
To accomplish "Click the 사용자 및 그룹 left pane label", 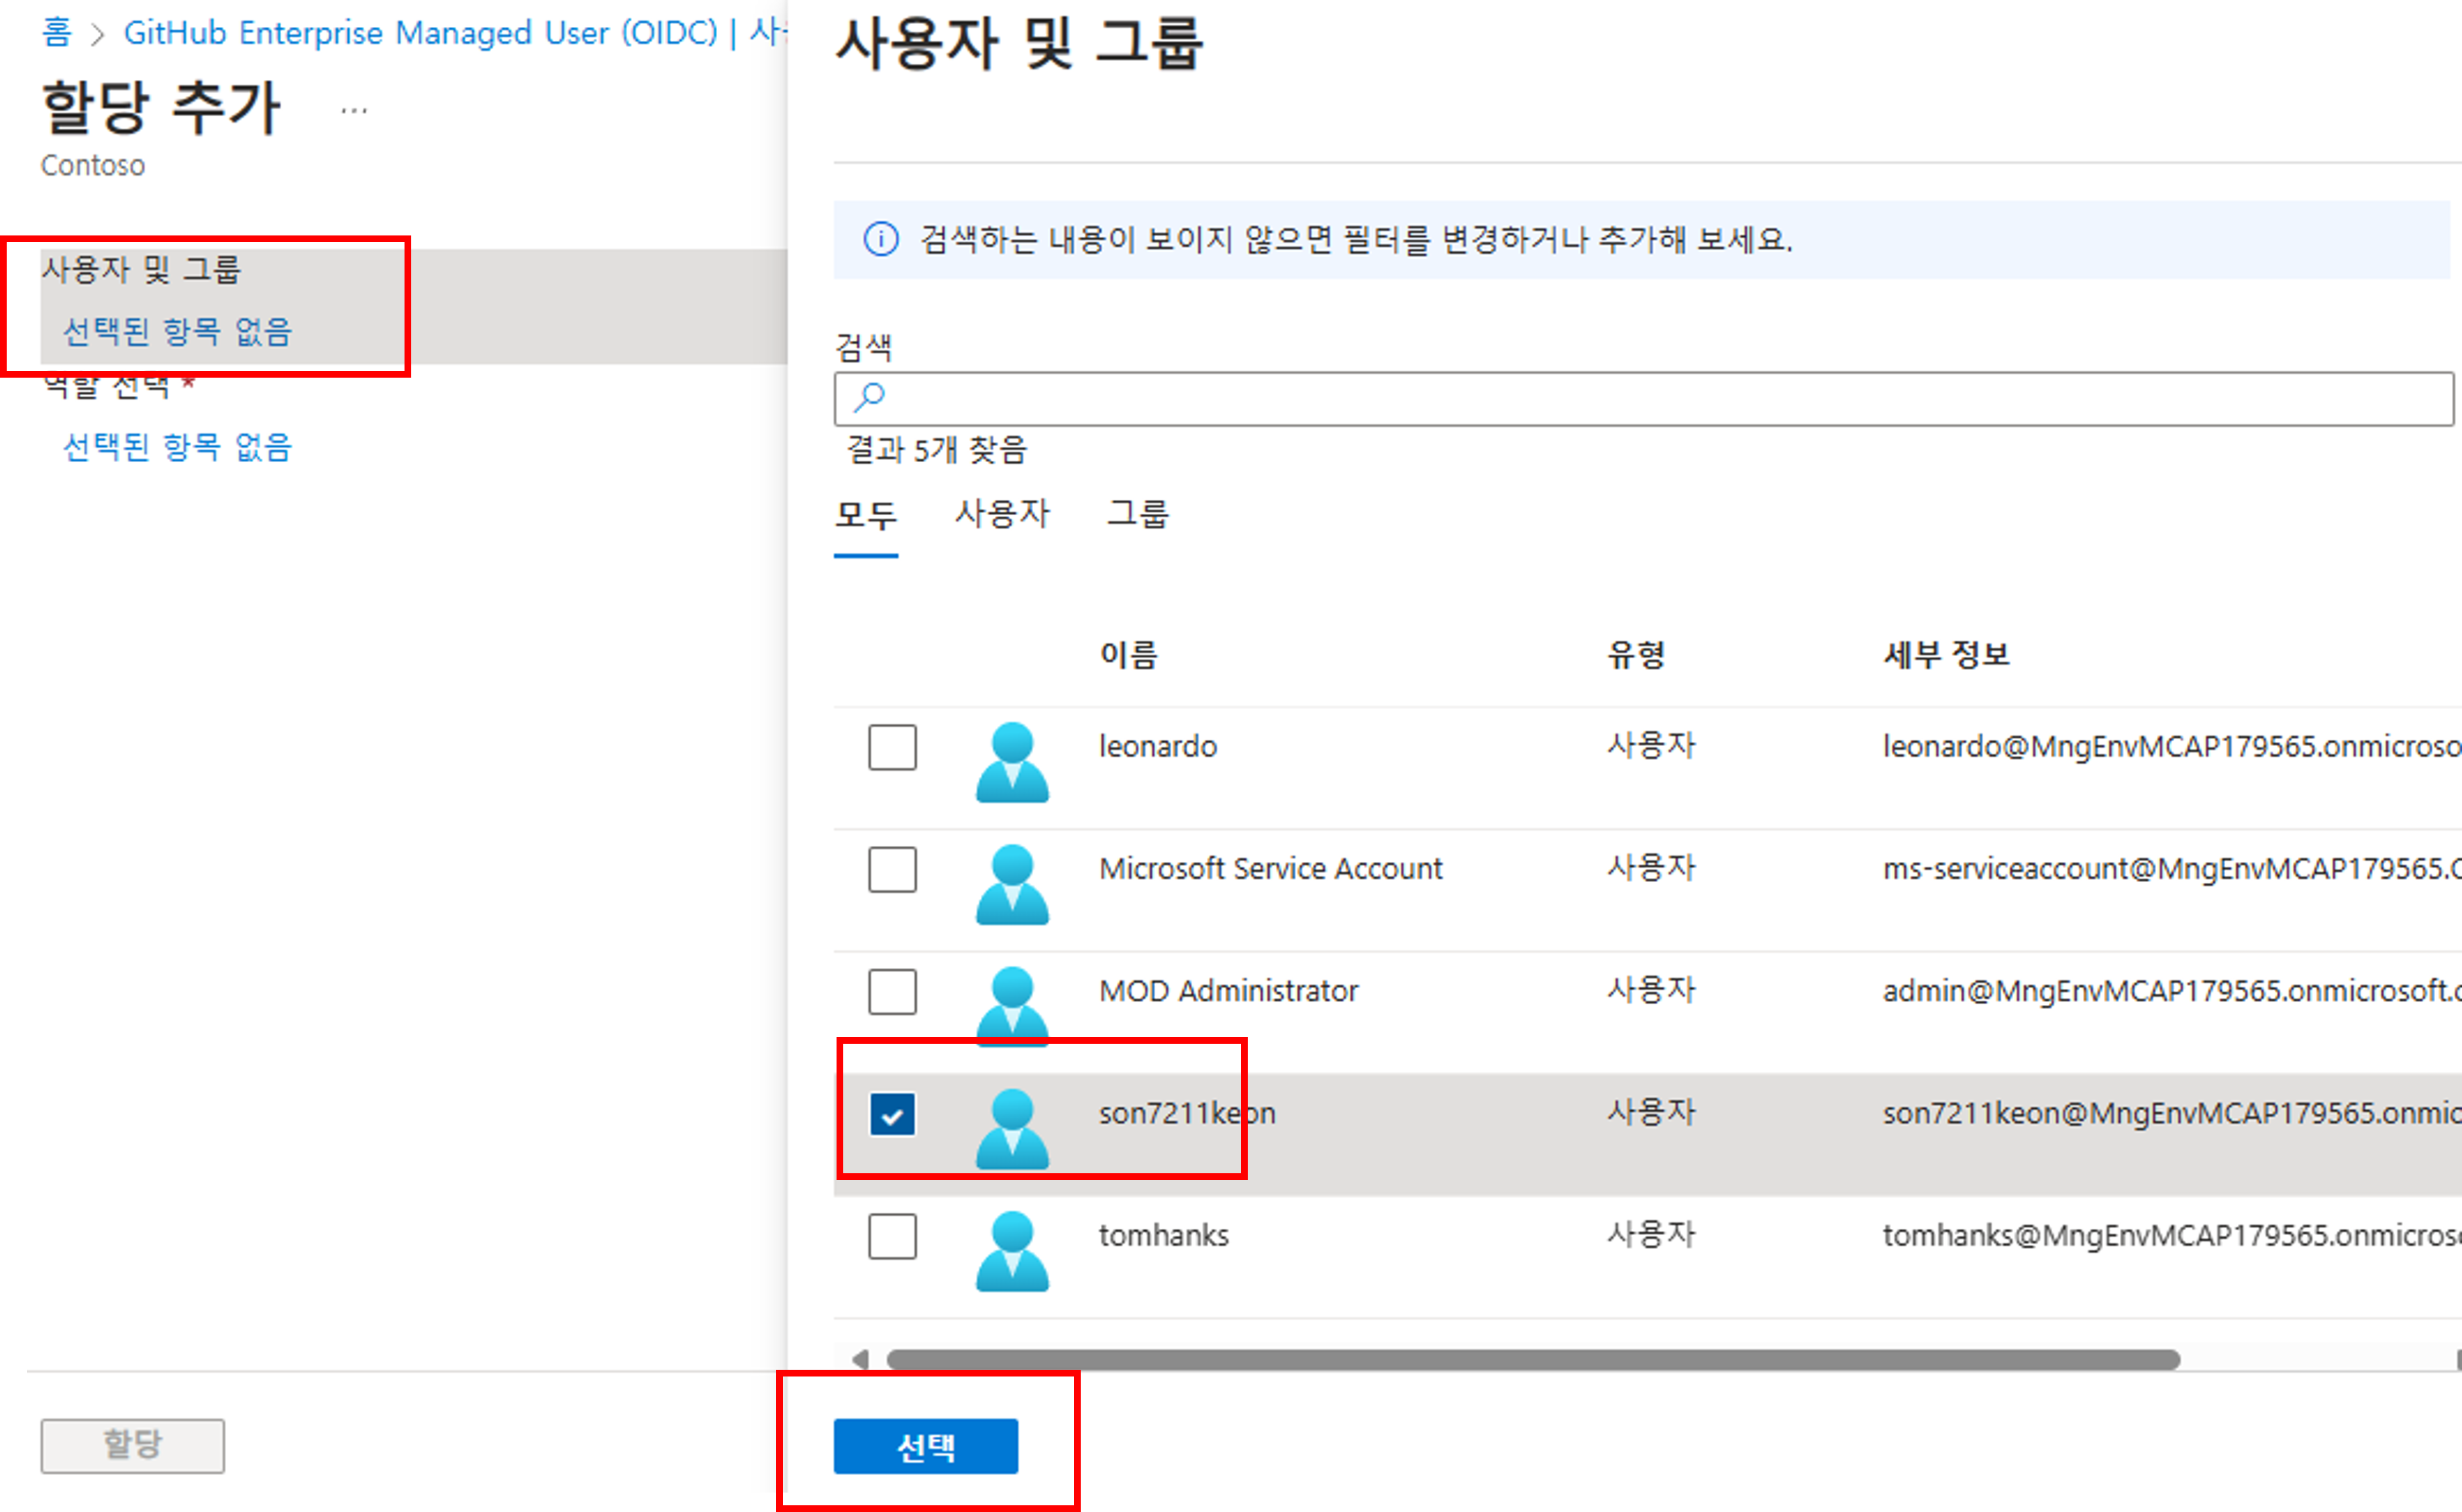I will click(x=141, y=269).
